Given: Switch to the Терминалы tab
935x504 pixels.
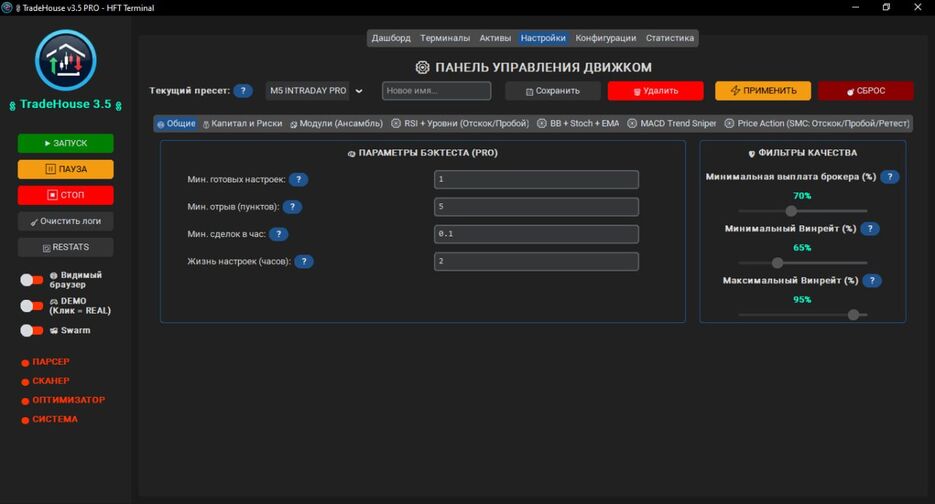Looking at the screenshot, I should tap(445, 38).
